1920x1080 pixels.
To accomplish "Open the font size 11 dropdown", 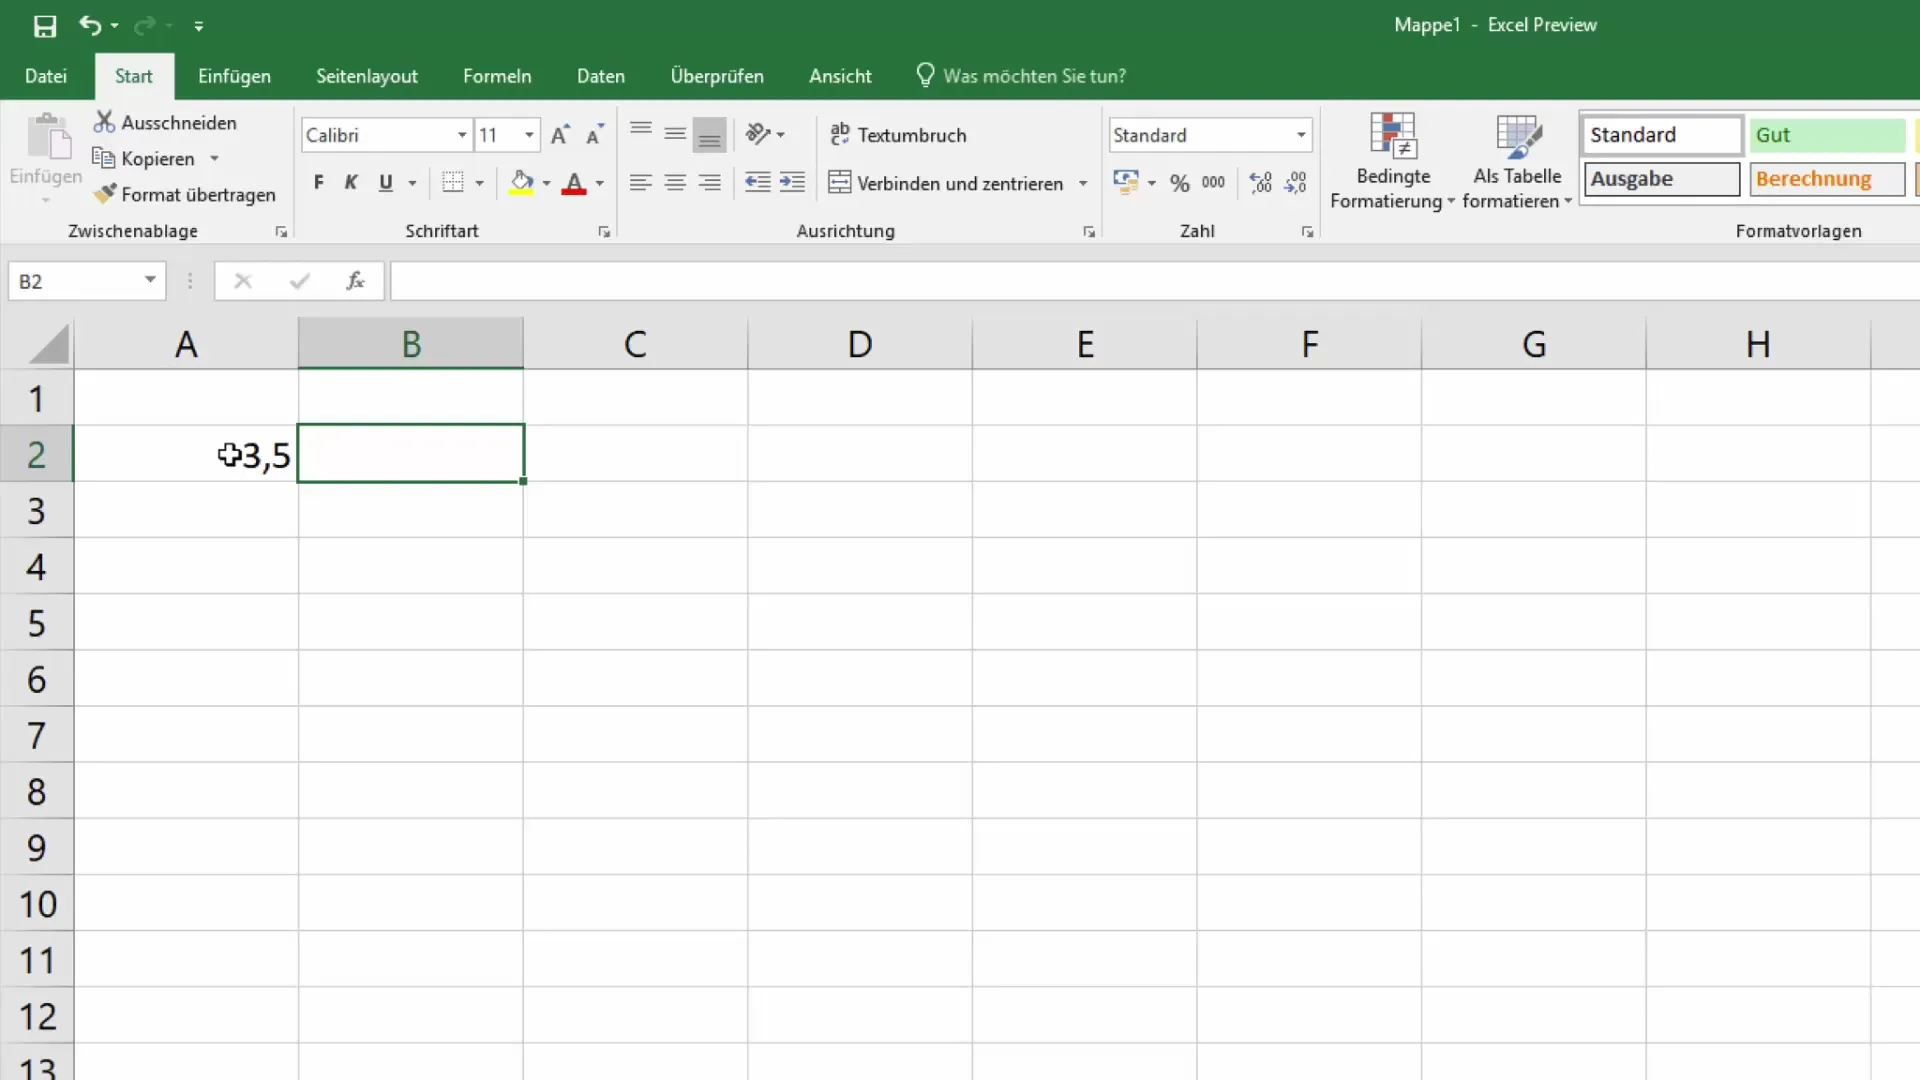I will pos(529,135).
